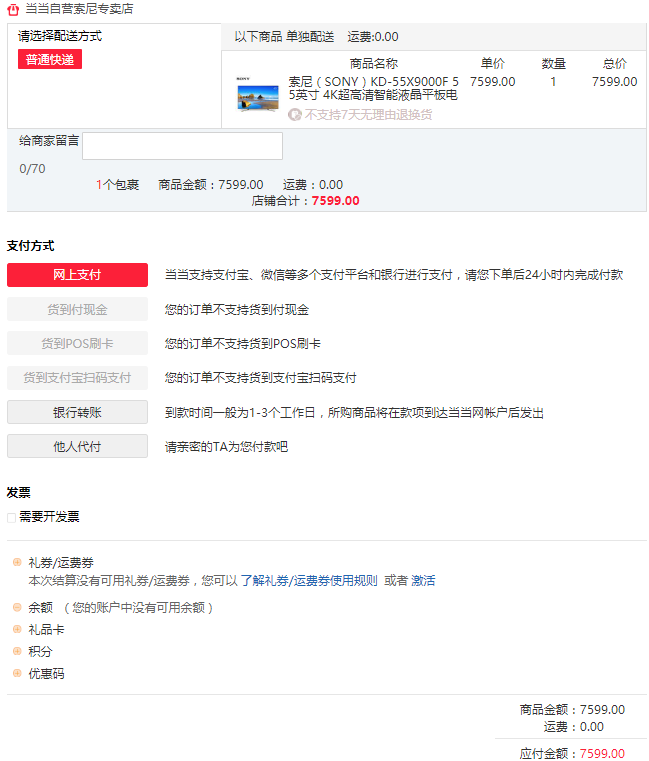Open the 当当自营索尼专卖店 store name

click(79, 9)
